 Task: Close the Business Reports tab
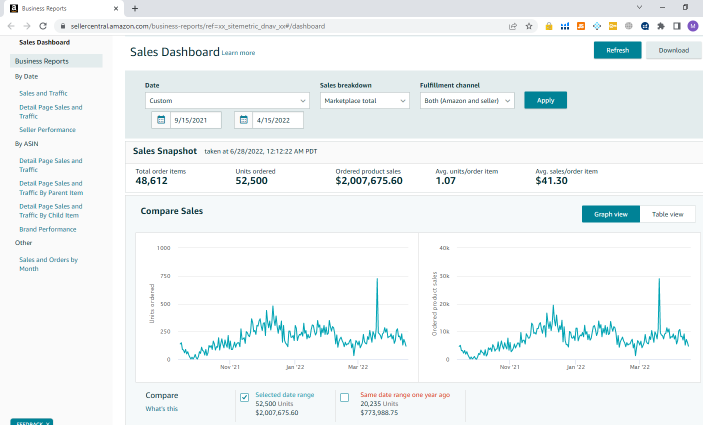pyautogui.click(x=116, y=8)
